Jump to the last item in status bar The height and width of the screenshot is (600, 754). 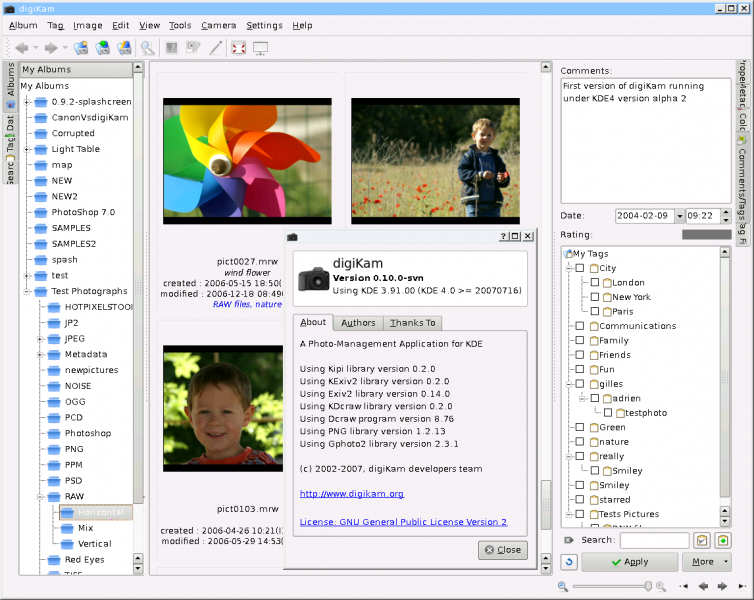pyautogui.click(x=741, y=586)
